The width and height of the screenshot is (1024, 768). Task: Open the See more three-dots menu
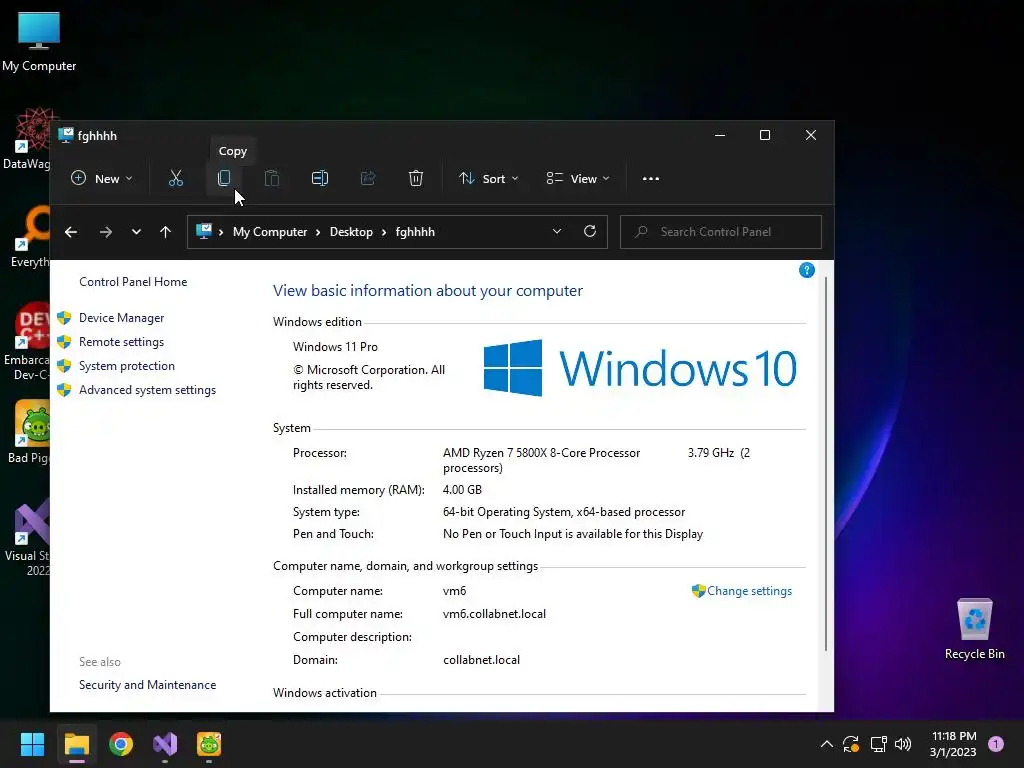(x=650, y=179)
